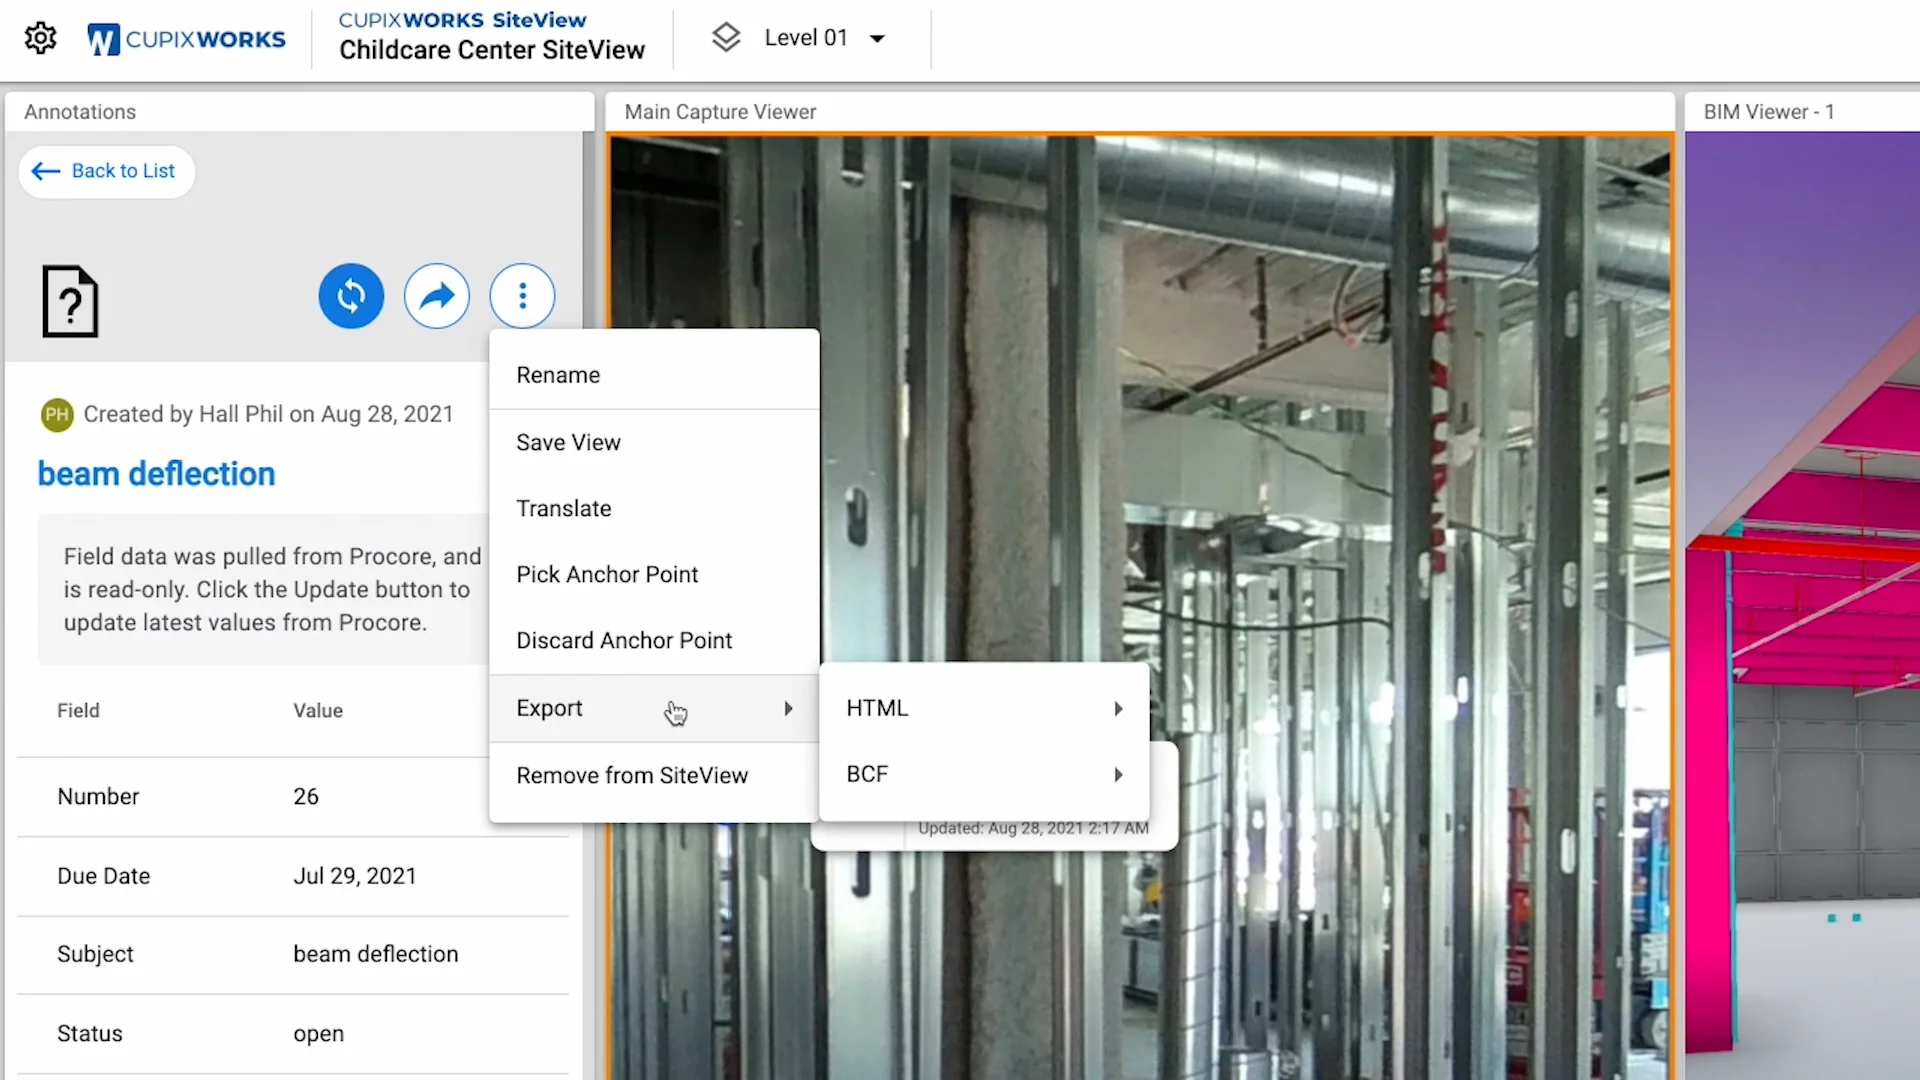
Task: Open the settings gear icon
Action: click(x=40, y=38)
